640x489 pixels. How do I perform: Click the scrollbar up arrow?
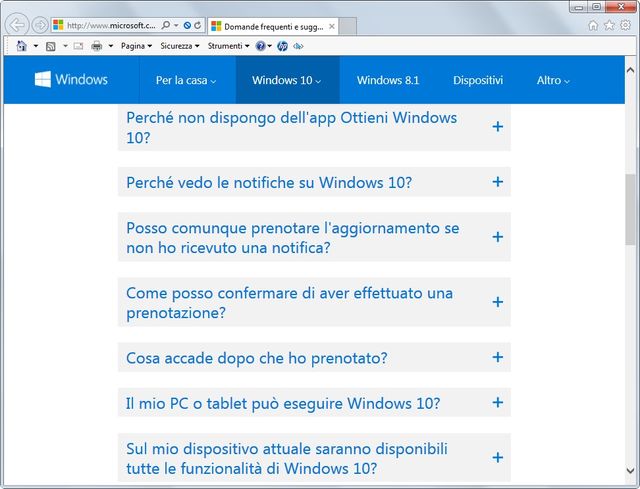pyautogui.click(x=631, y=70)
